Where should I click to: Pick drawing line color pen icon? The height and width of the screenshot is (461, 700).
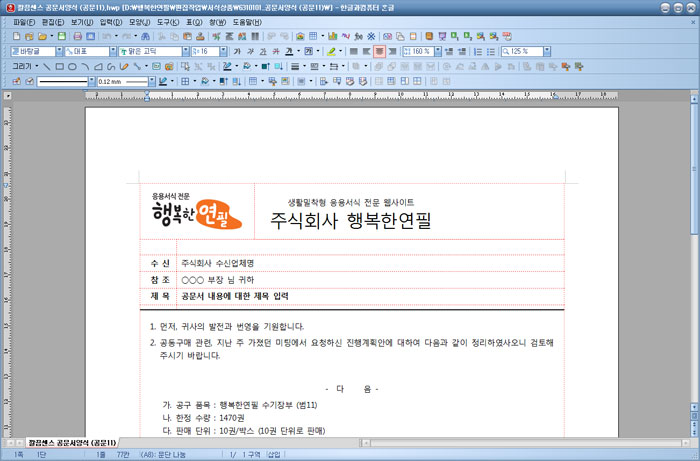[227, 66]
